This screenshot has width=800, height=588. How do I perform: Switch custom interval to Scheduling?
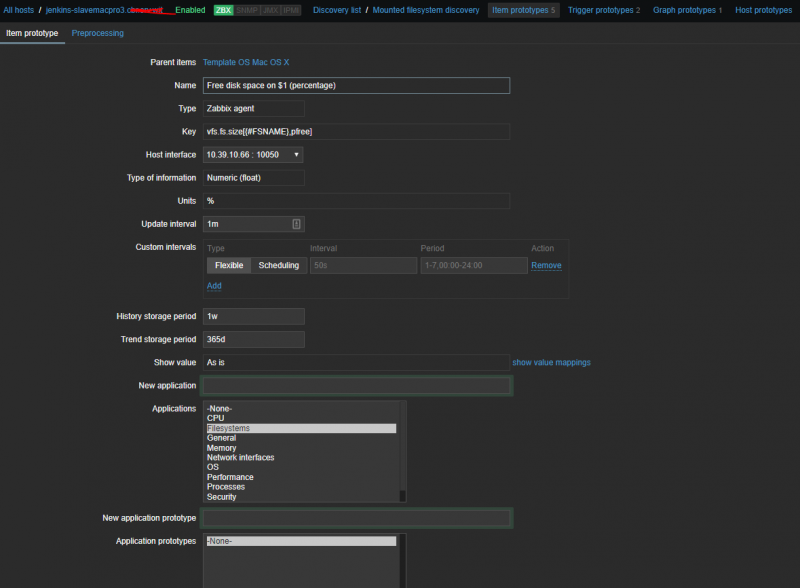pyautogui.click(x=278, y=265)
